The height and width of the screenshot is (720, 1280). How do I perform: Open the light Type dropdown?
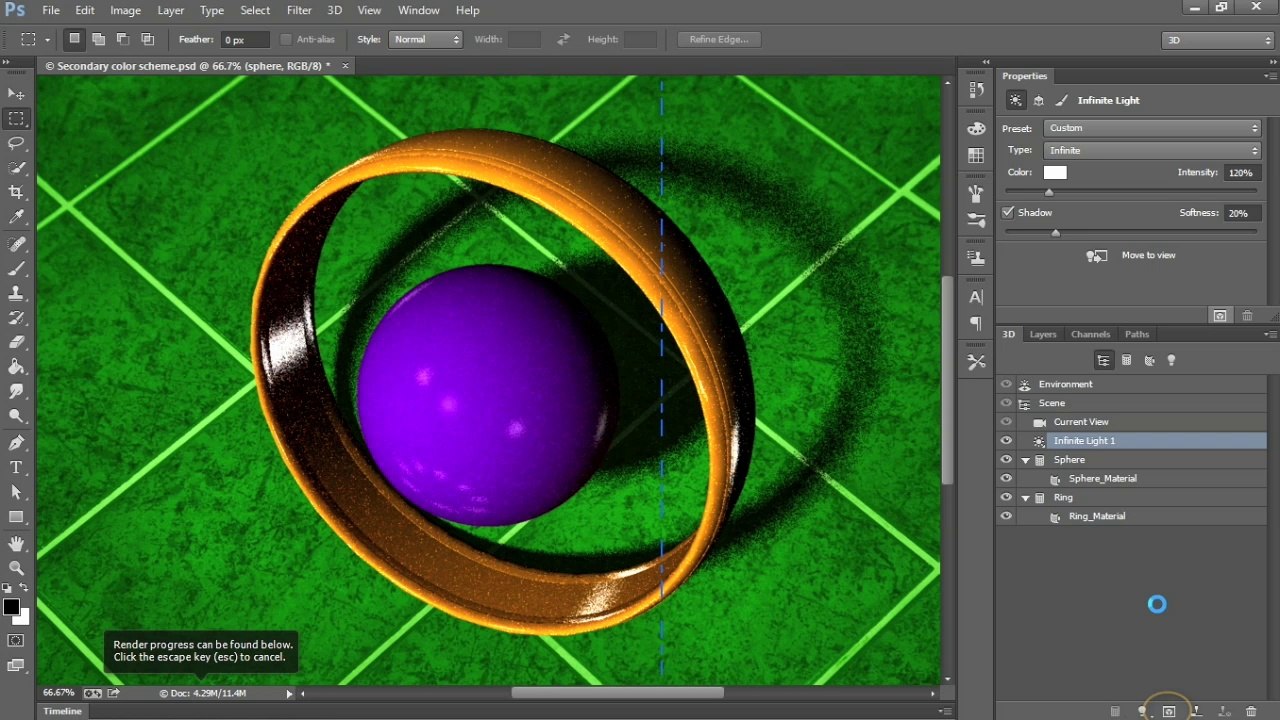[1153, 150]
